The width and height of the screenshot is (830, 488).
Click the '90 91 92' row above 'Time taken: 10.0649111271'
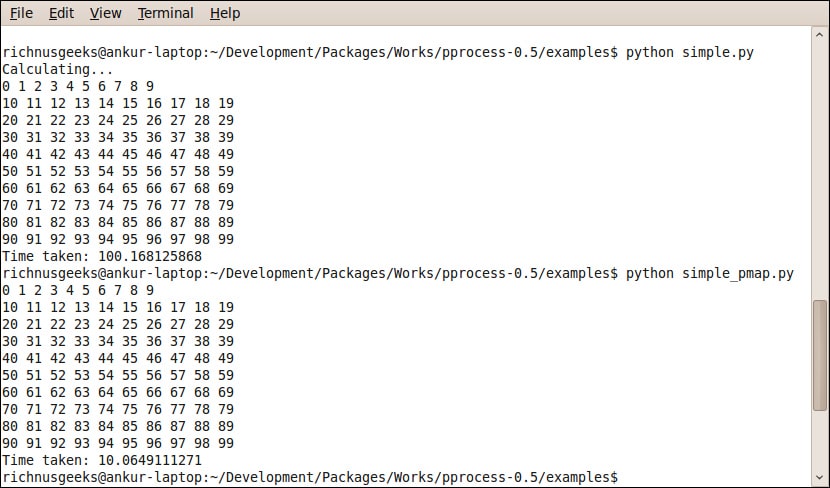pos(118,443)
